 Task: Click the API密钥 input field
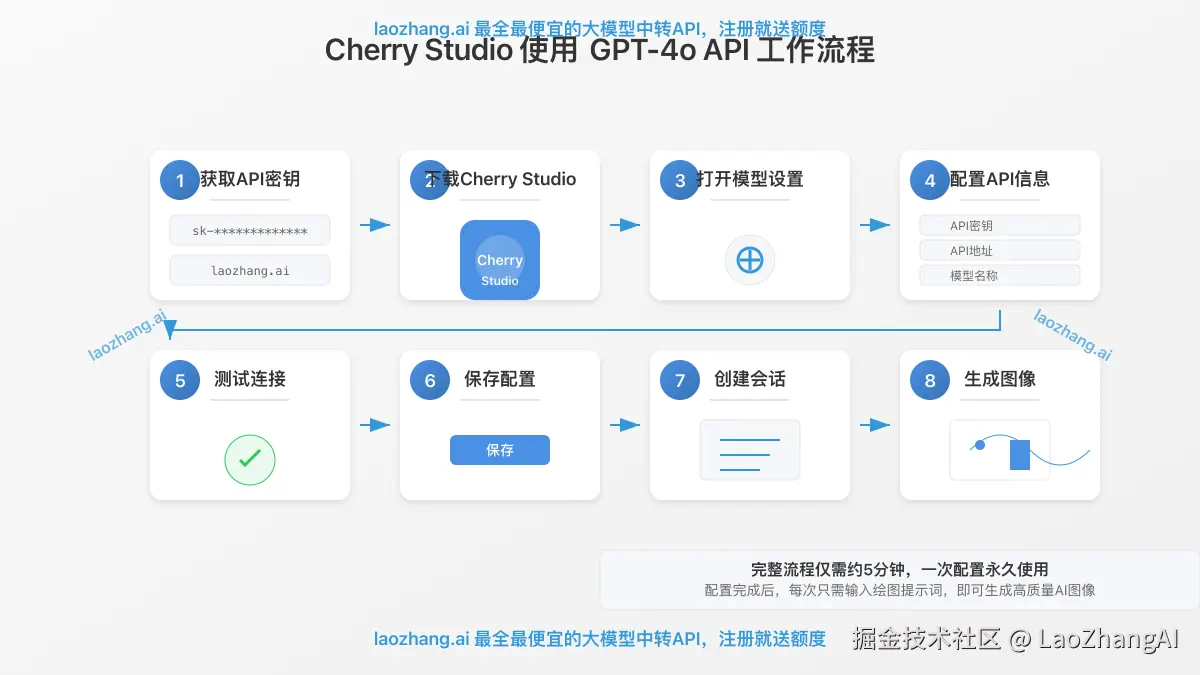[x=999, y=225]
